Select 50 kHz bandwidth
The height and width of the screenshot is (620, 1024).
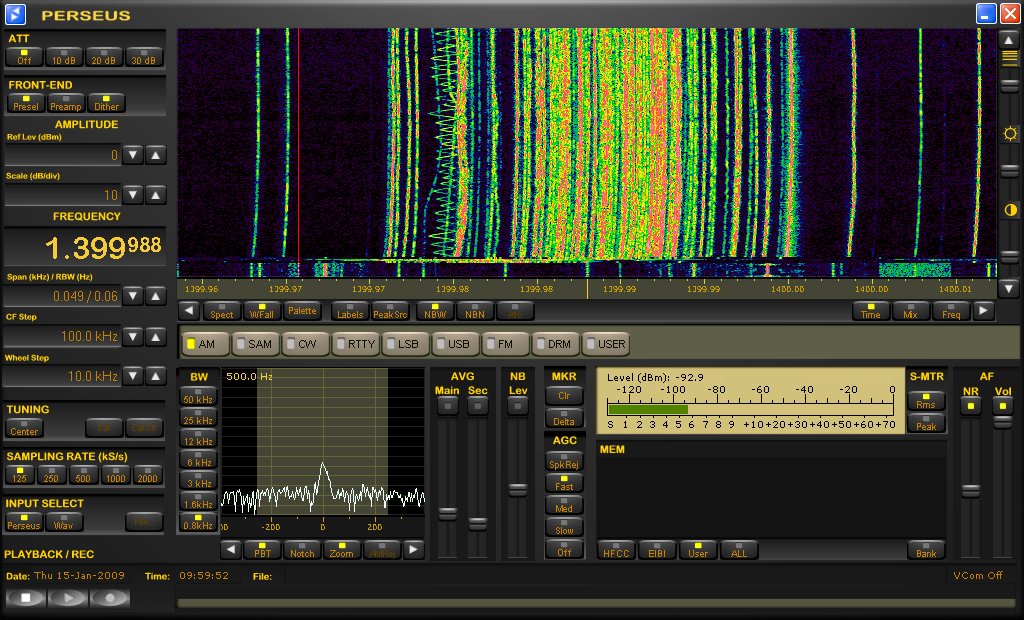point(198,396)
